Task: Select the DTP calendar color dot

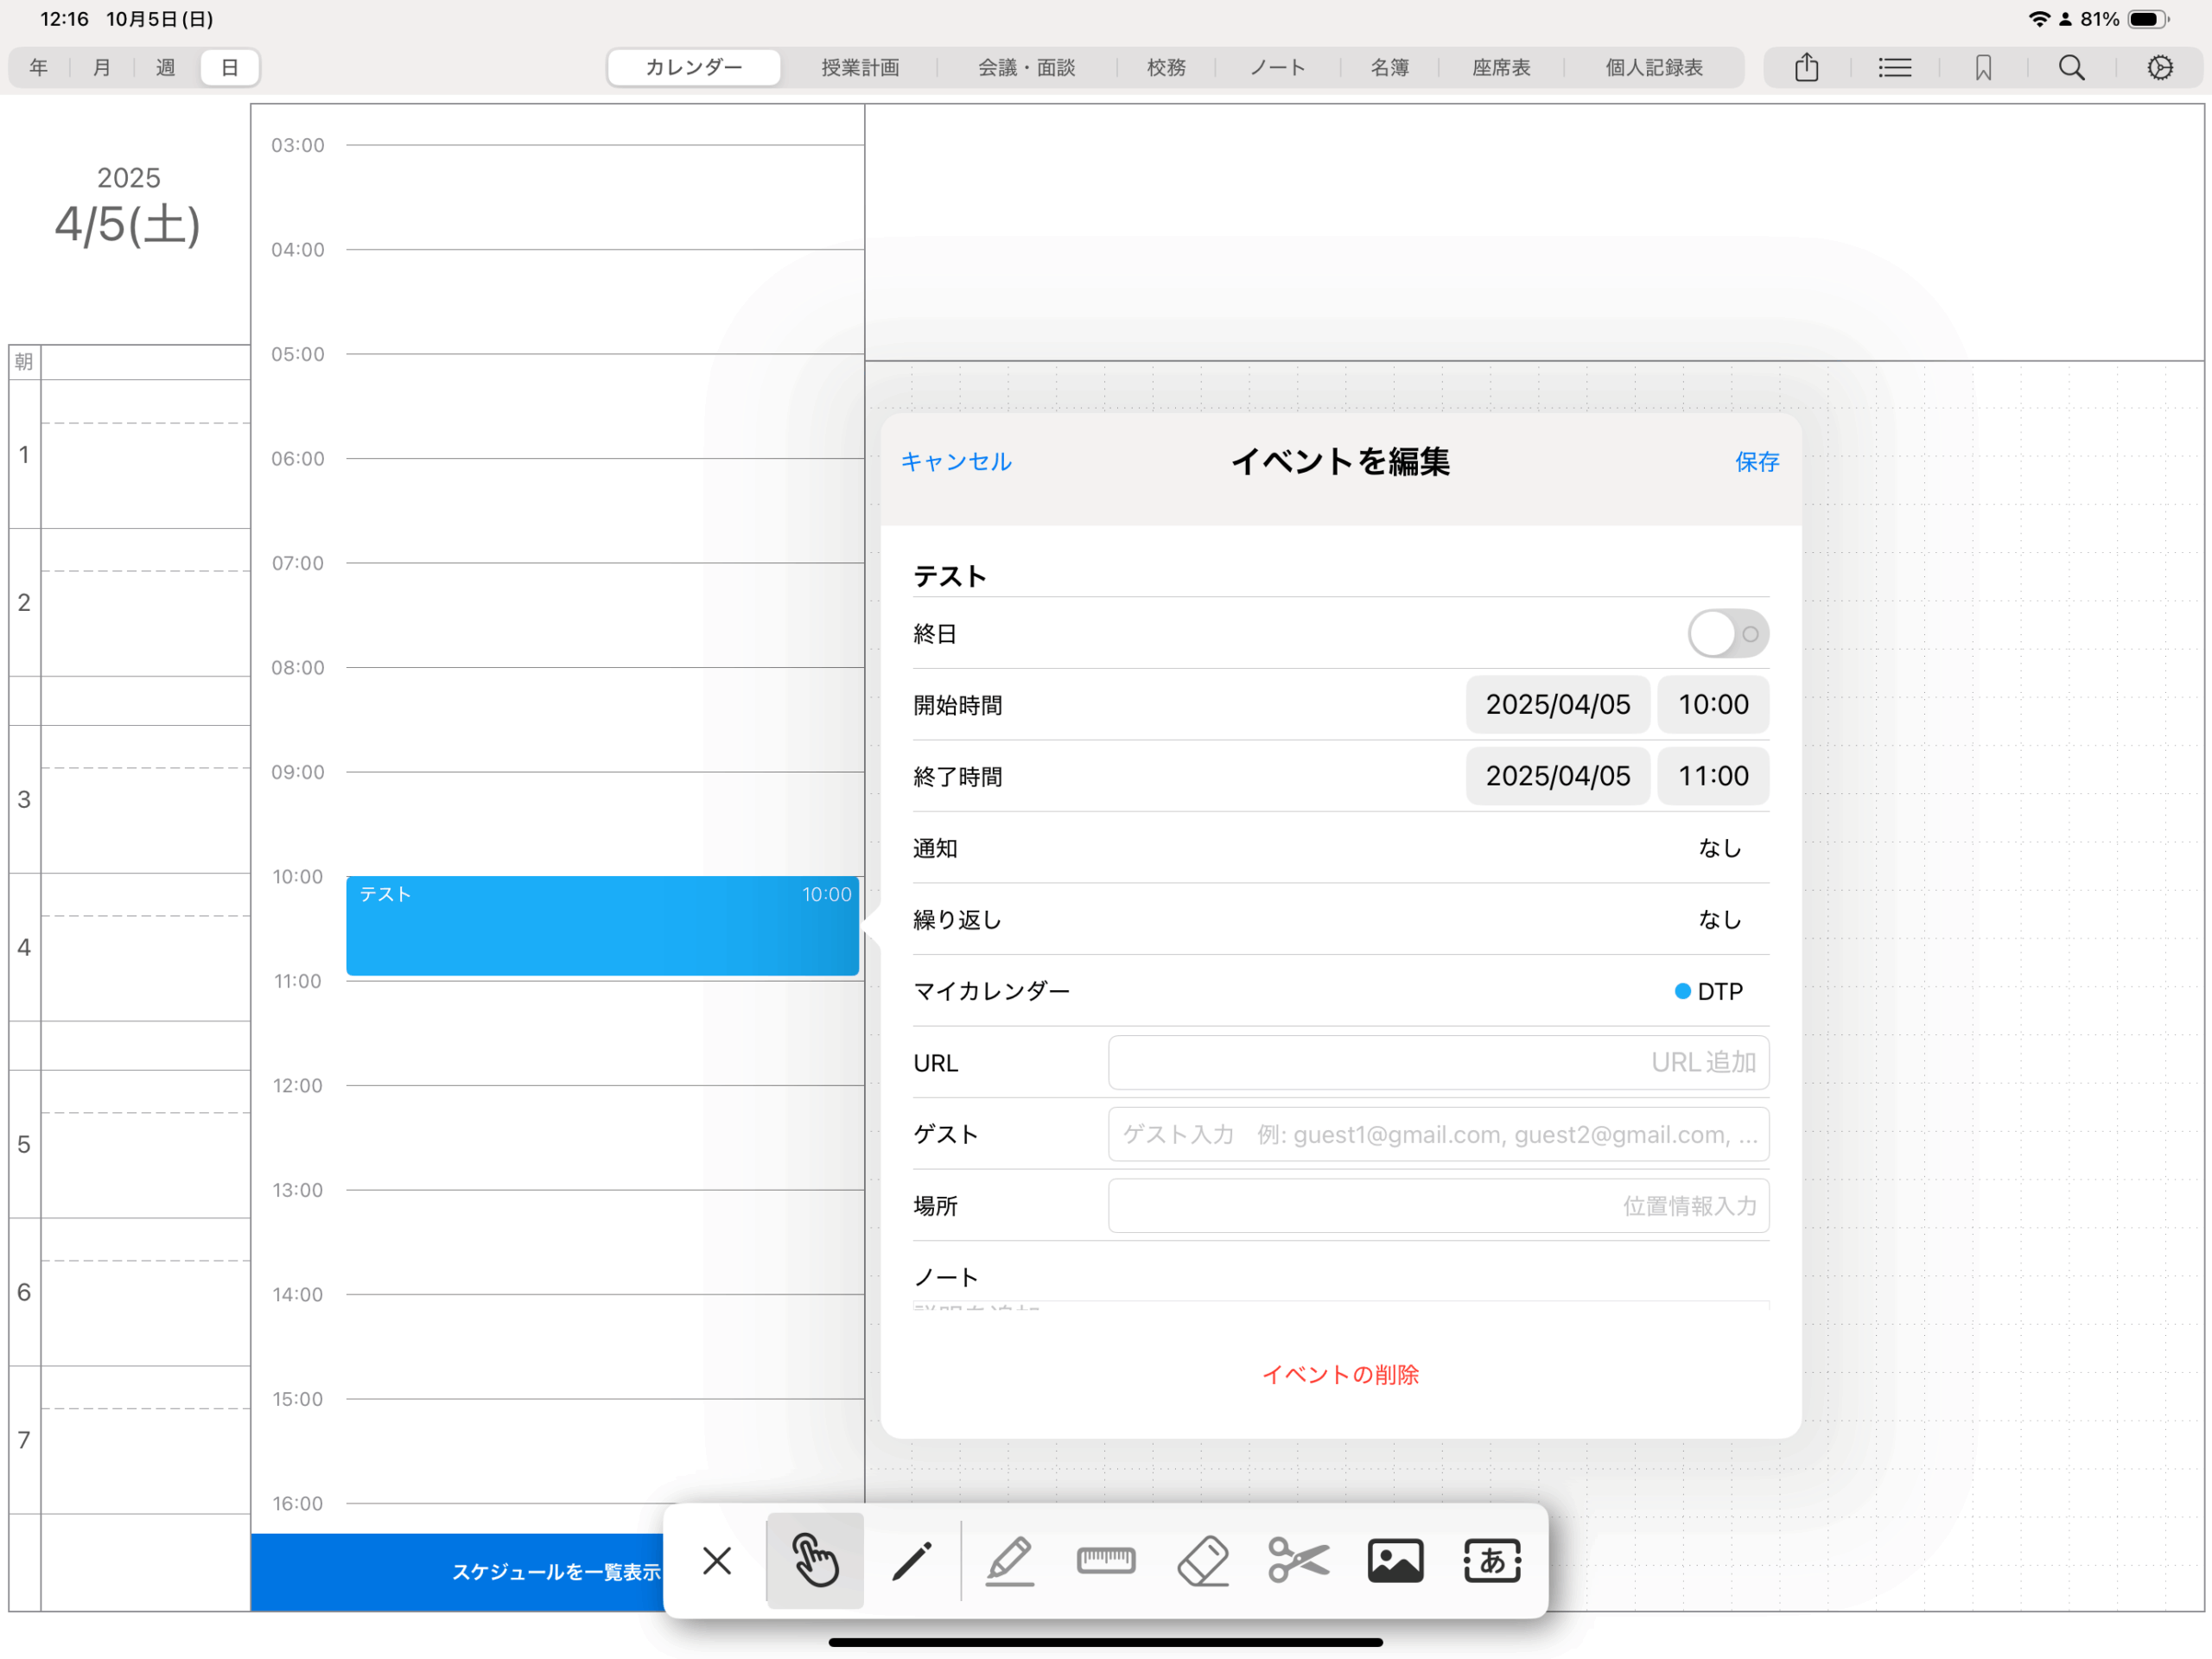Action: tap(1683, 991)
